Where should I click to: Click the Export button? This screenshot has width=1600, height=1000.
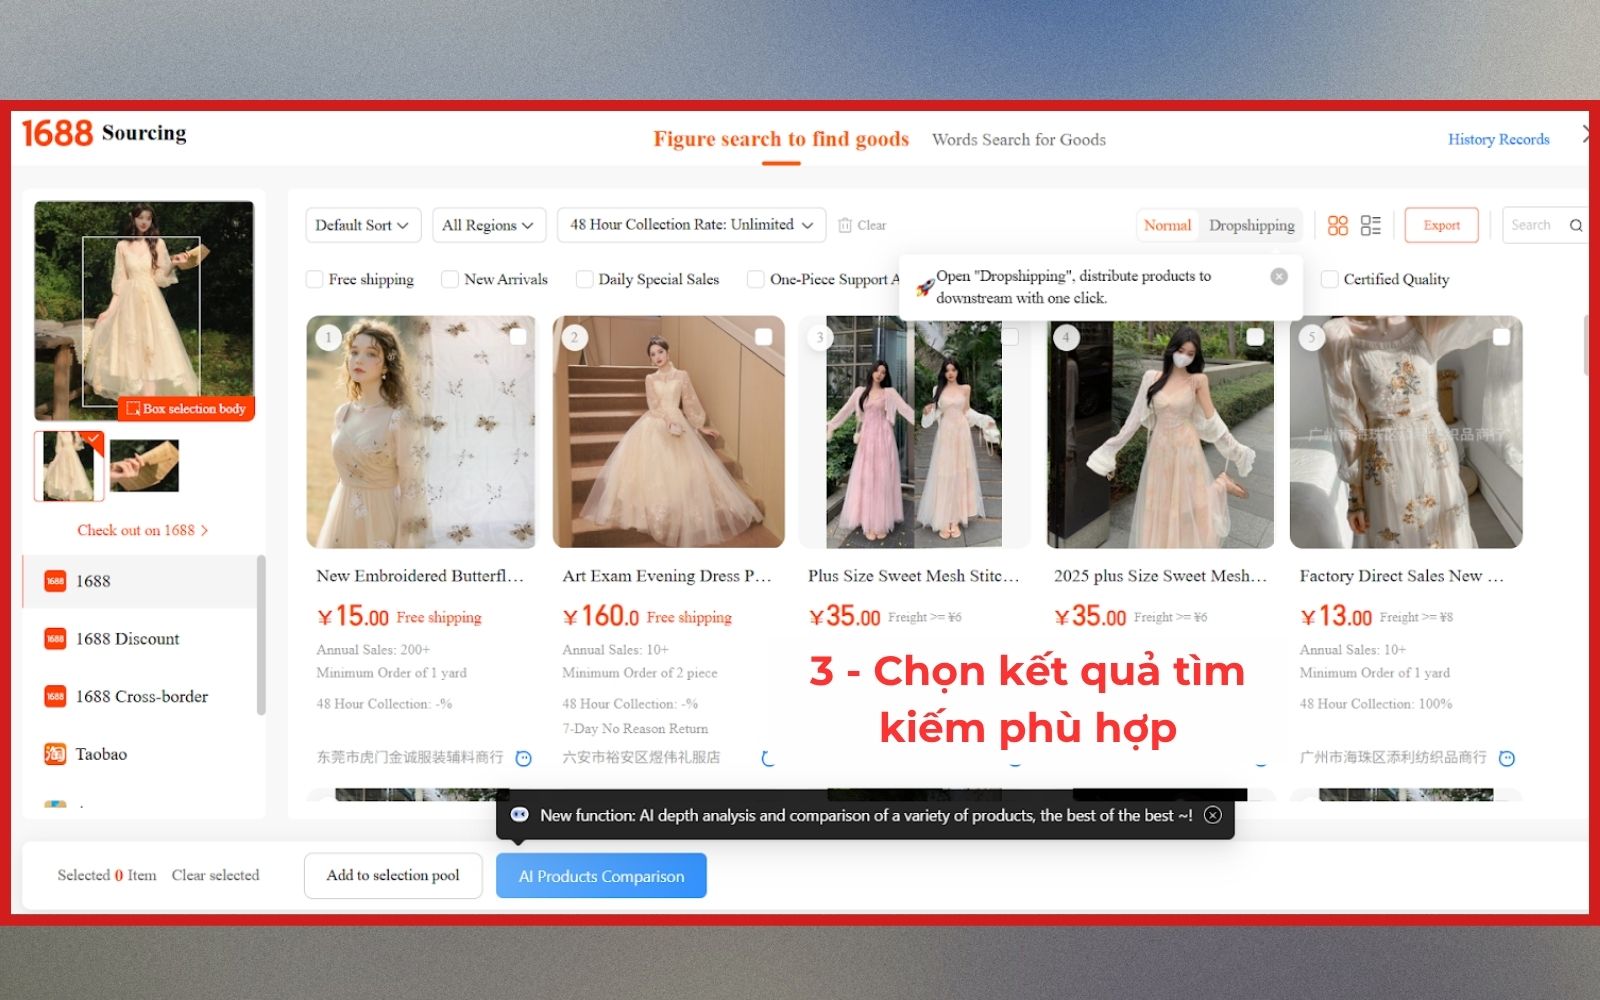[x=1441, y=225]
